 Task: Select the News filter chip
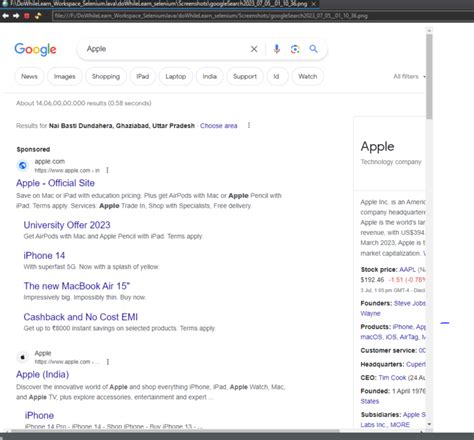tap(29, 76)
